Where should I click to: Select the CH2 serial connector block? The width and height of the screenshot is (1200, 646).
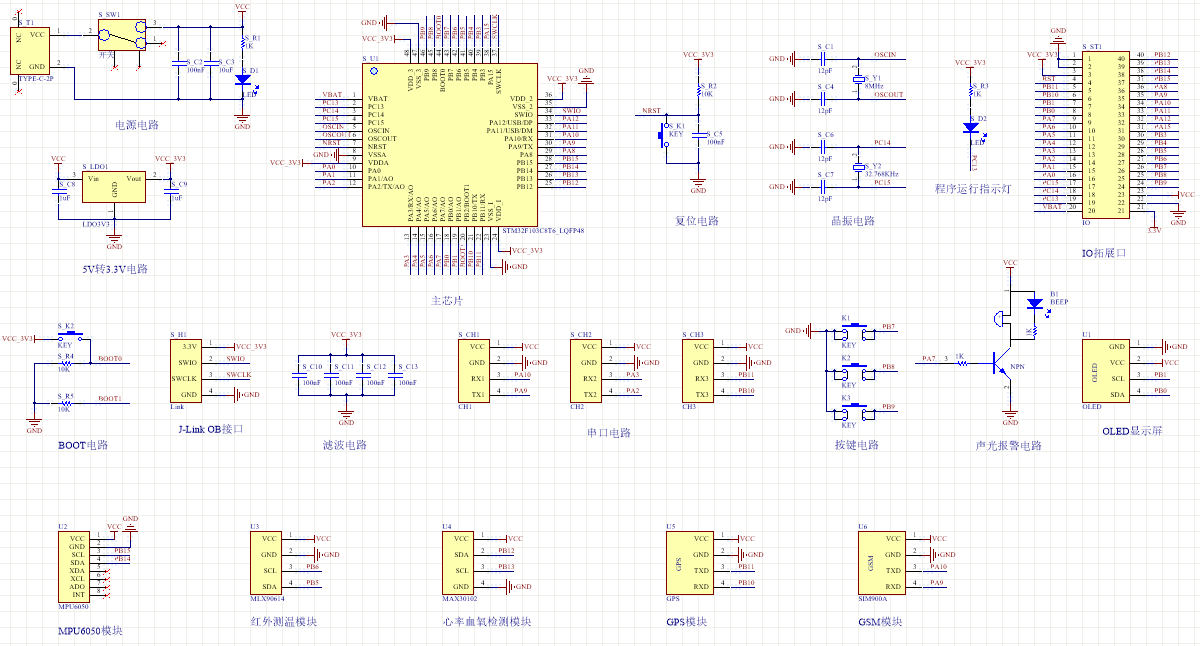[x=586, y=371]
